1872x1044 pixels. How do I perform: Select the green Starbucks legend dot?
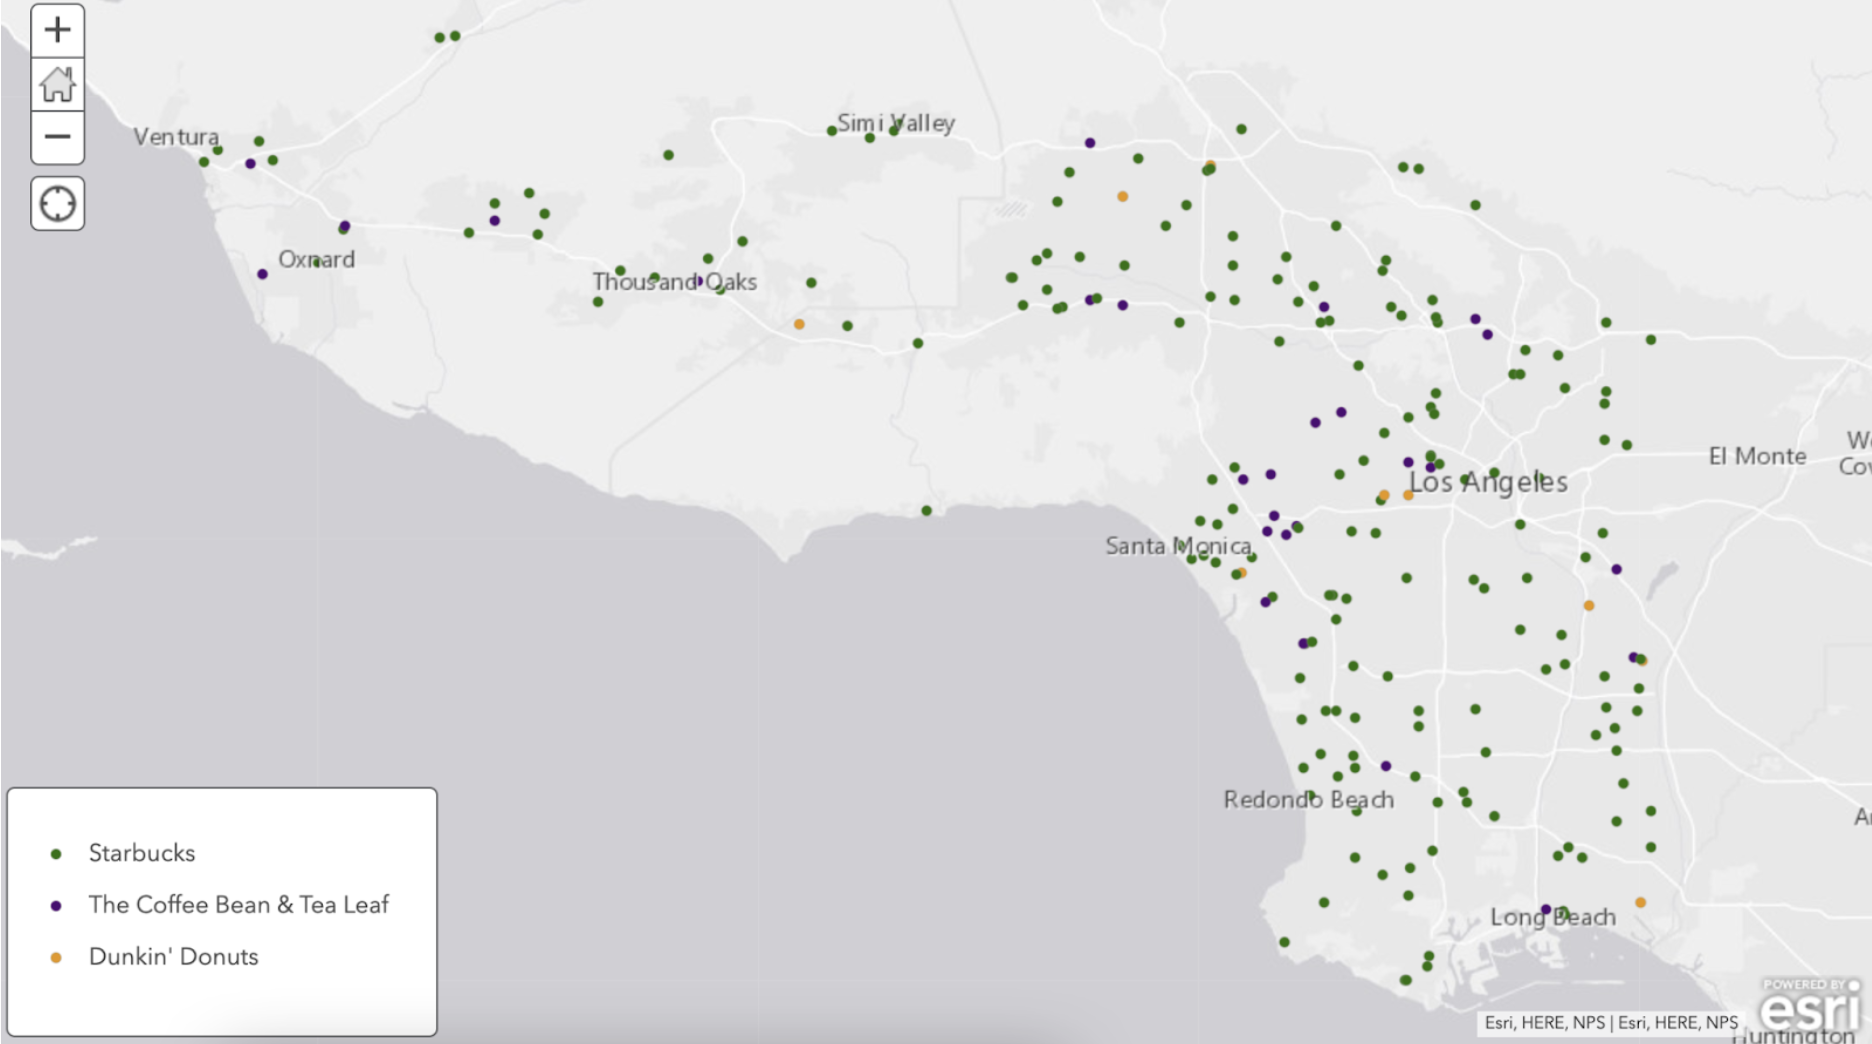(x=56, y=854)
